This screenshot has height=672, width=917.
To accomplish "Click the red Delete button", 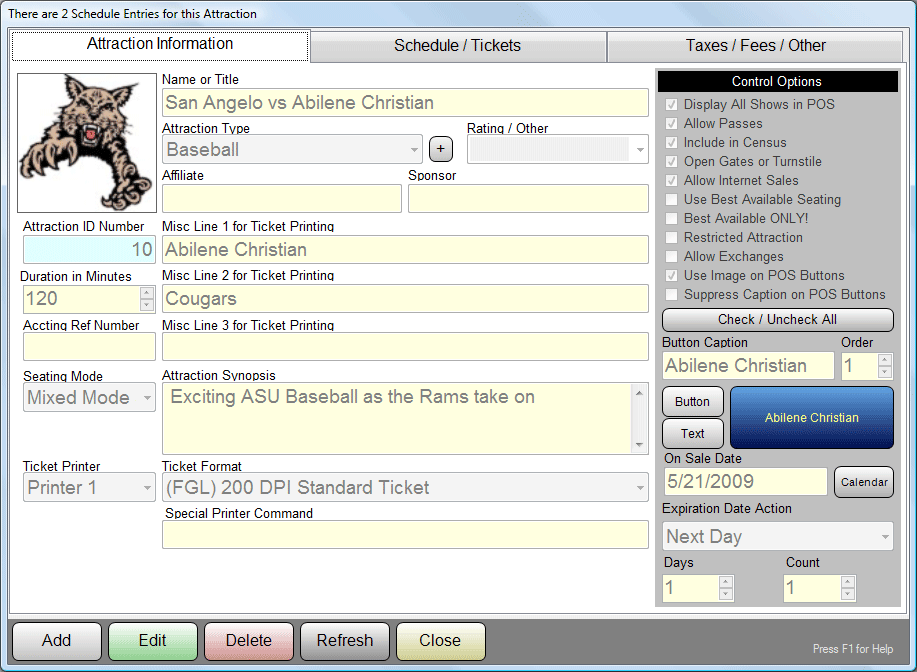I will pos(249,641).
